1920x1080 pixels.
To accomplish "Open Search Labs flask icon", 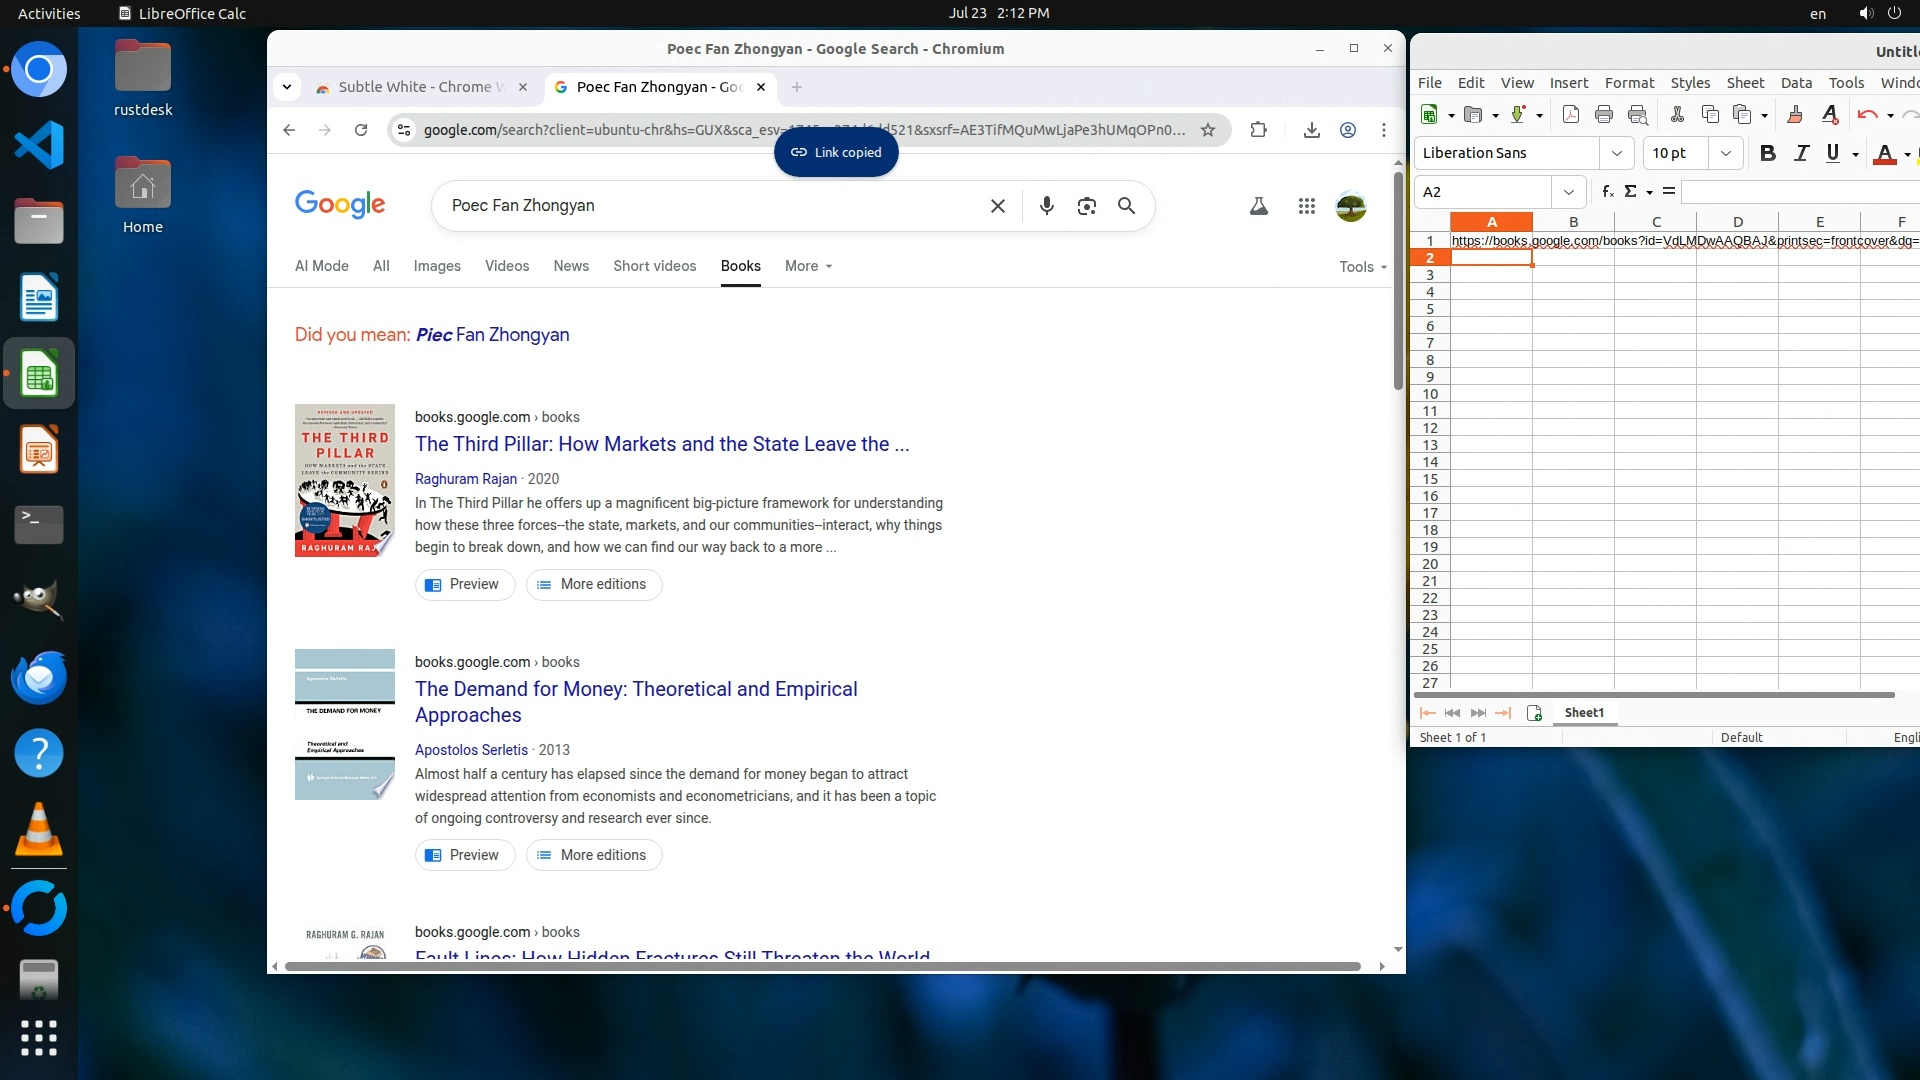I will tap(1258, 206).
